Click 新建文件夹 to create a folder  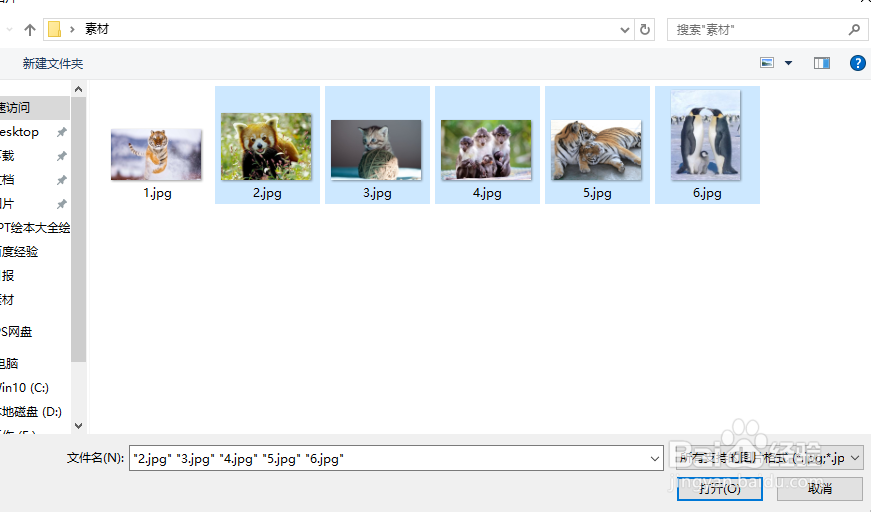point(53,64)
